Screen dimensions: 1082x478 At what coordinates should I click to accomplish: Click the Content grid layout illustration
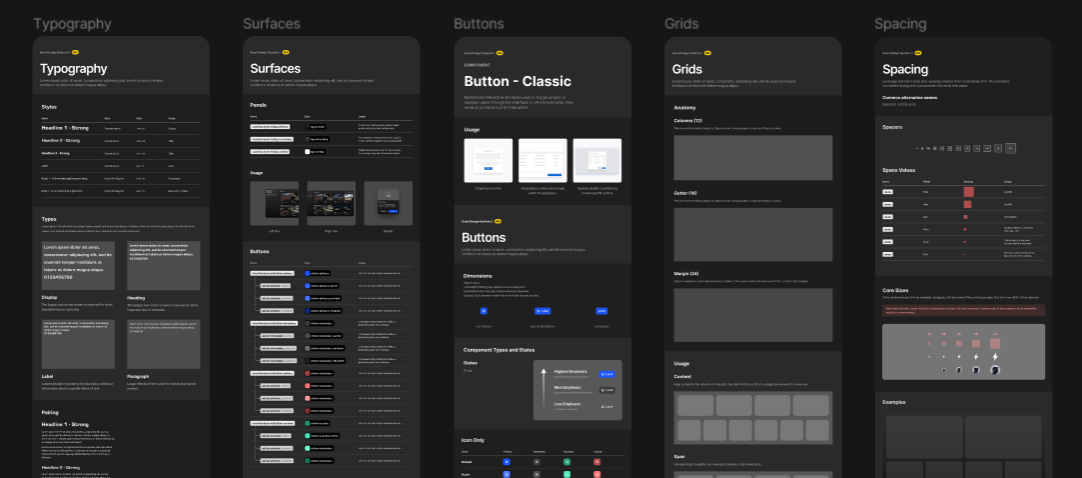[753, 417]
